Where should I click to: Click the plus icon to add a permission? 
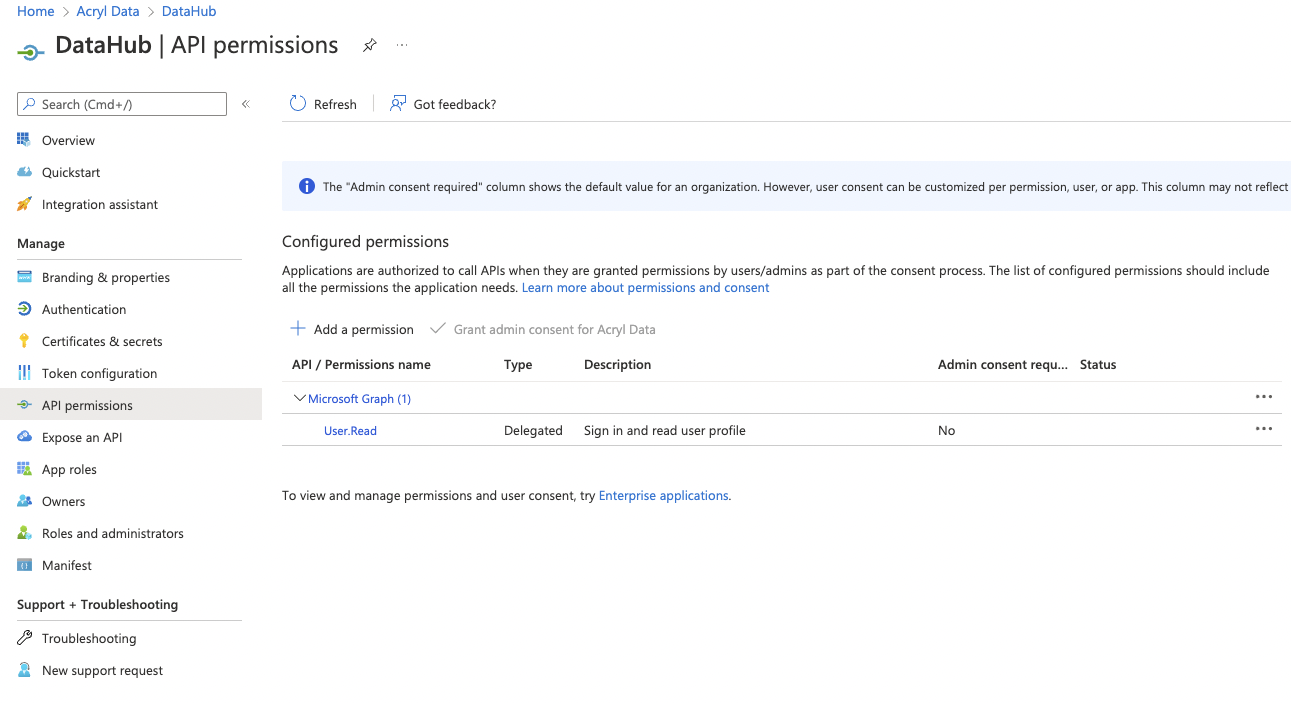[x=298, y=329]
